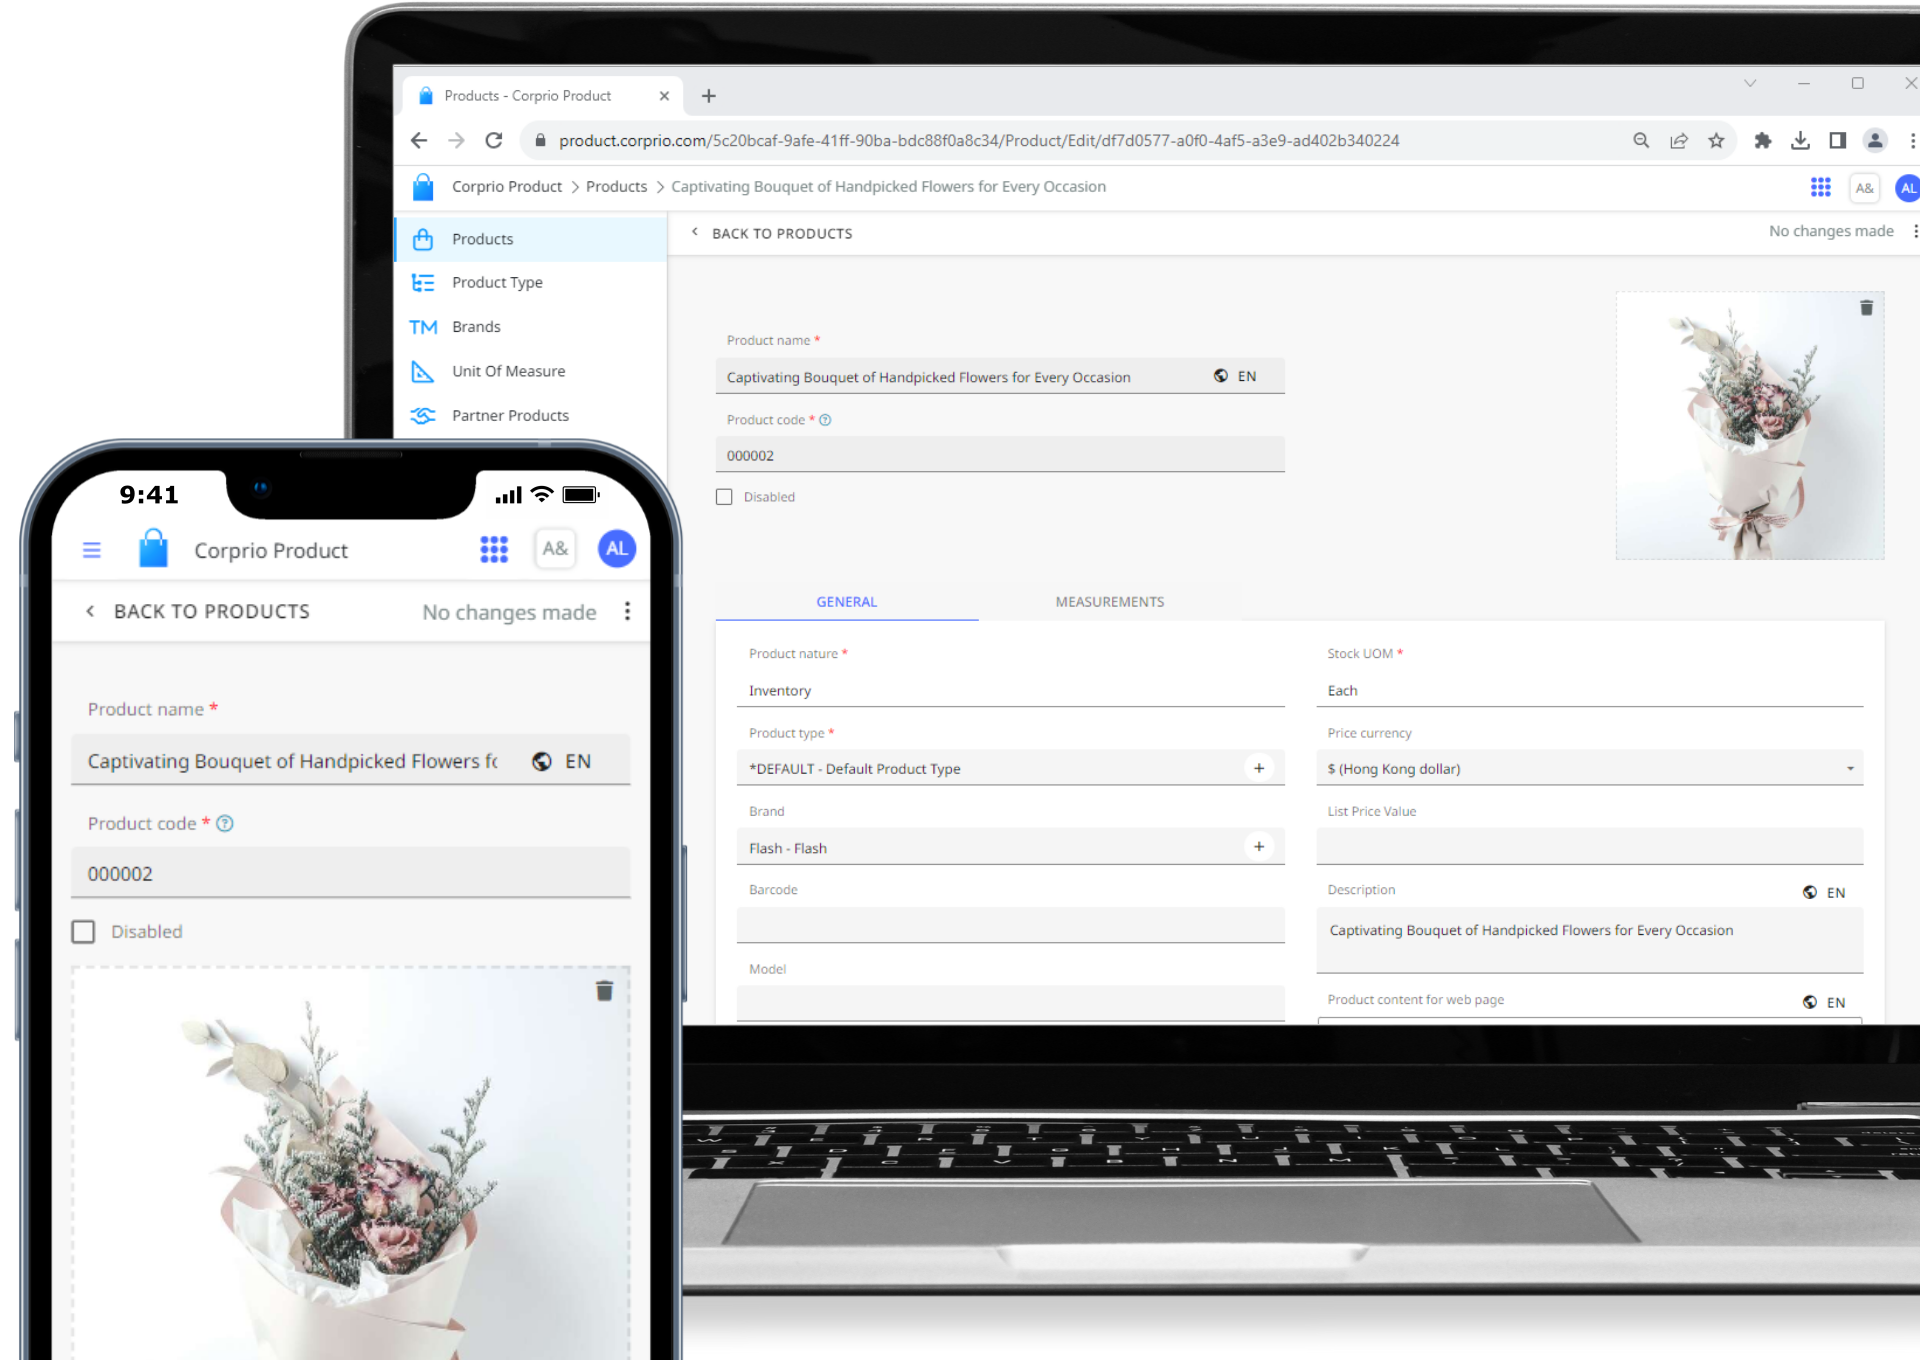The height and width of the screenshot is (1360, 1920).
Task: Open the app grid launcher on the phone
Action: pos(494,549)
